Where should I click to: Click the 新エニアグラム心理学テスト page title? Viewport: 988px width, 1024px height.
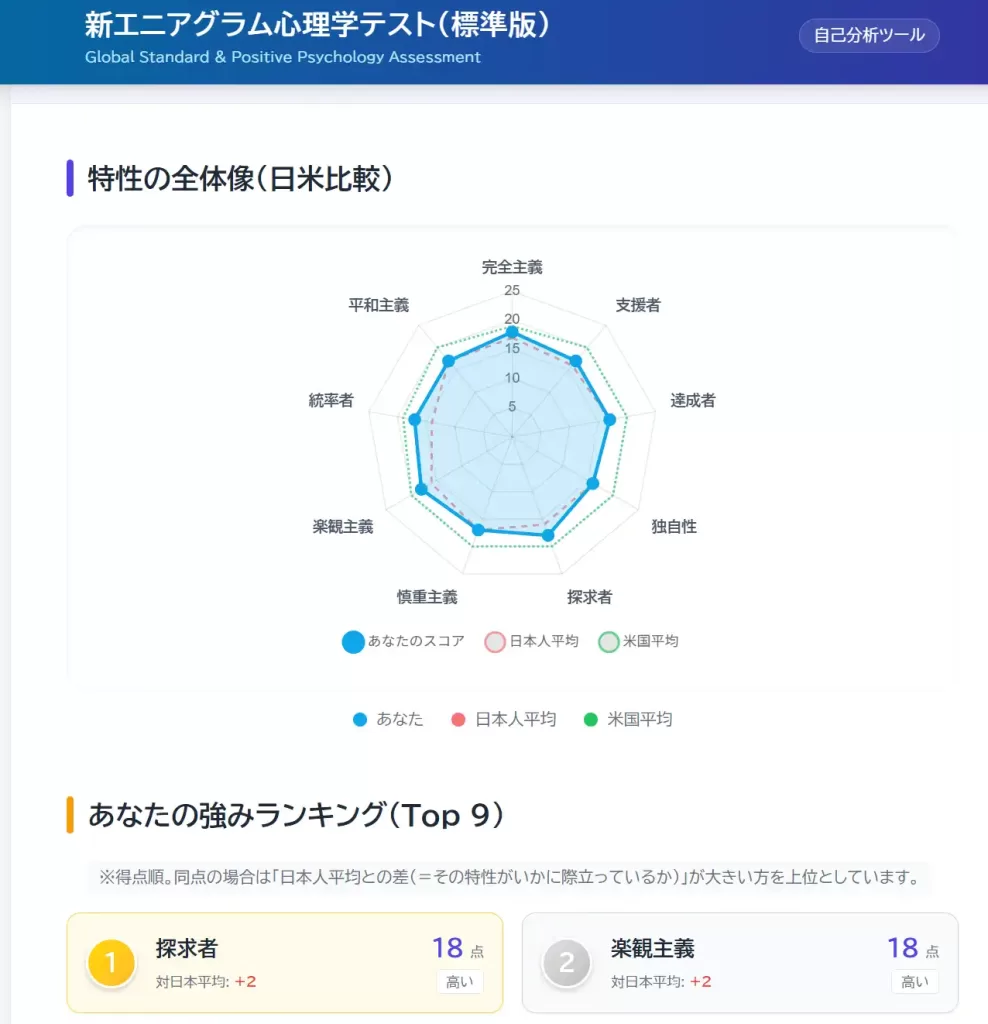click(x=318, y=25)
